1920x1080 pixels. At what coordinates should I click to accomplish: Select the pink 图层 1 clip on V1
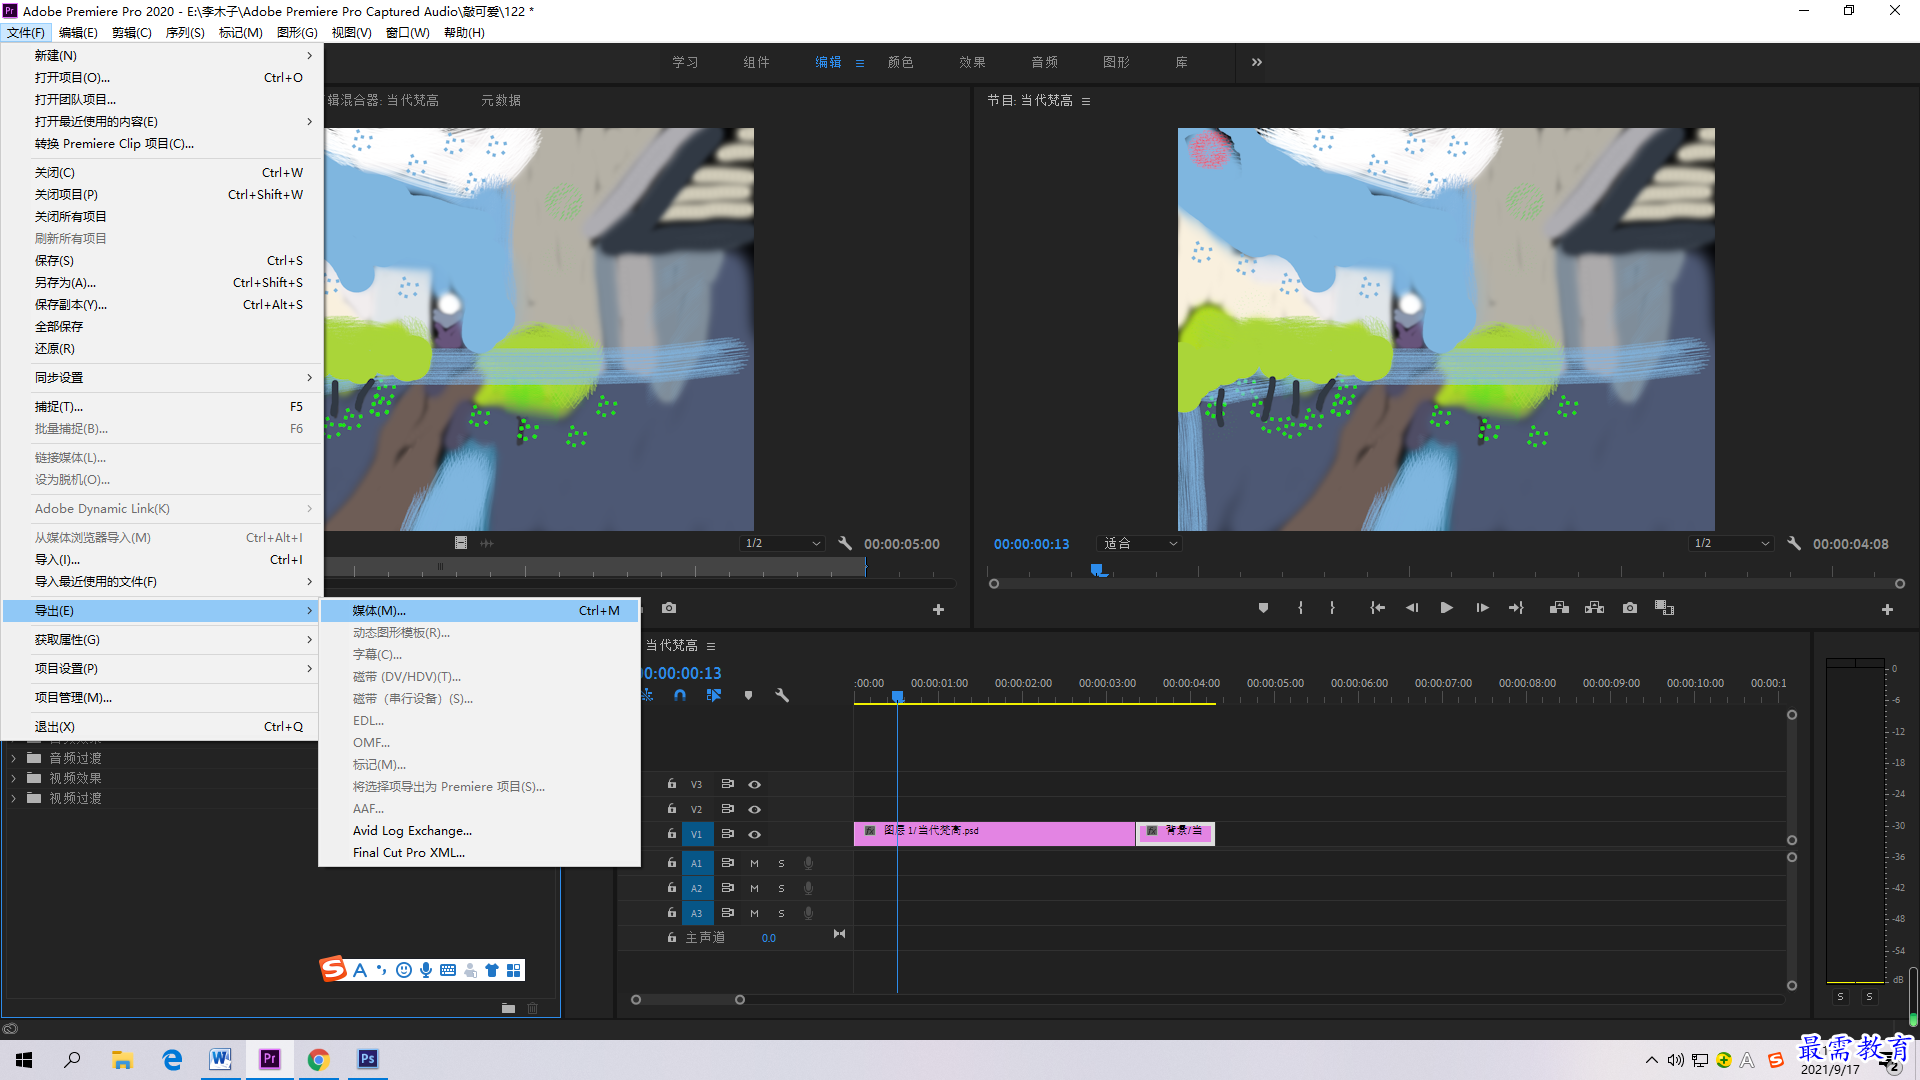[994, 833]
